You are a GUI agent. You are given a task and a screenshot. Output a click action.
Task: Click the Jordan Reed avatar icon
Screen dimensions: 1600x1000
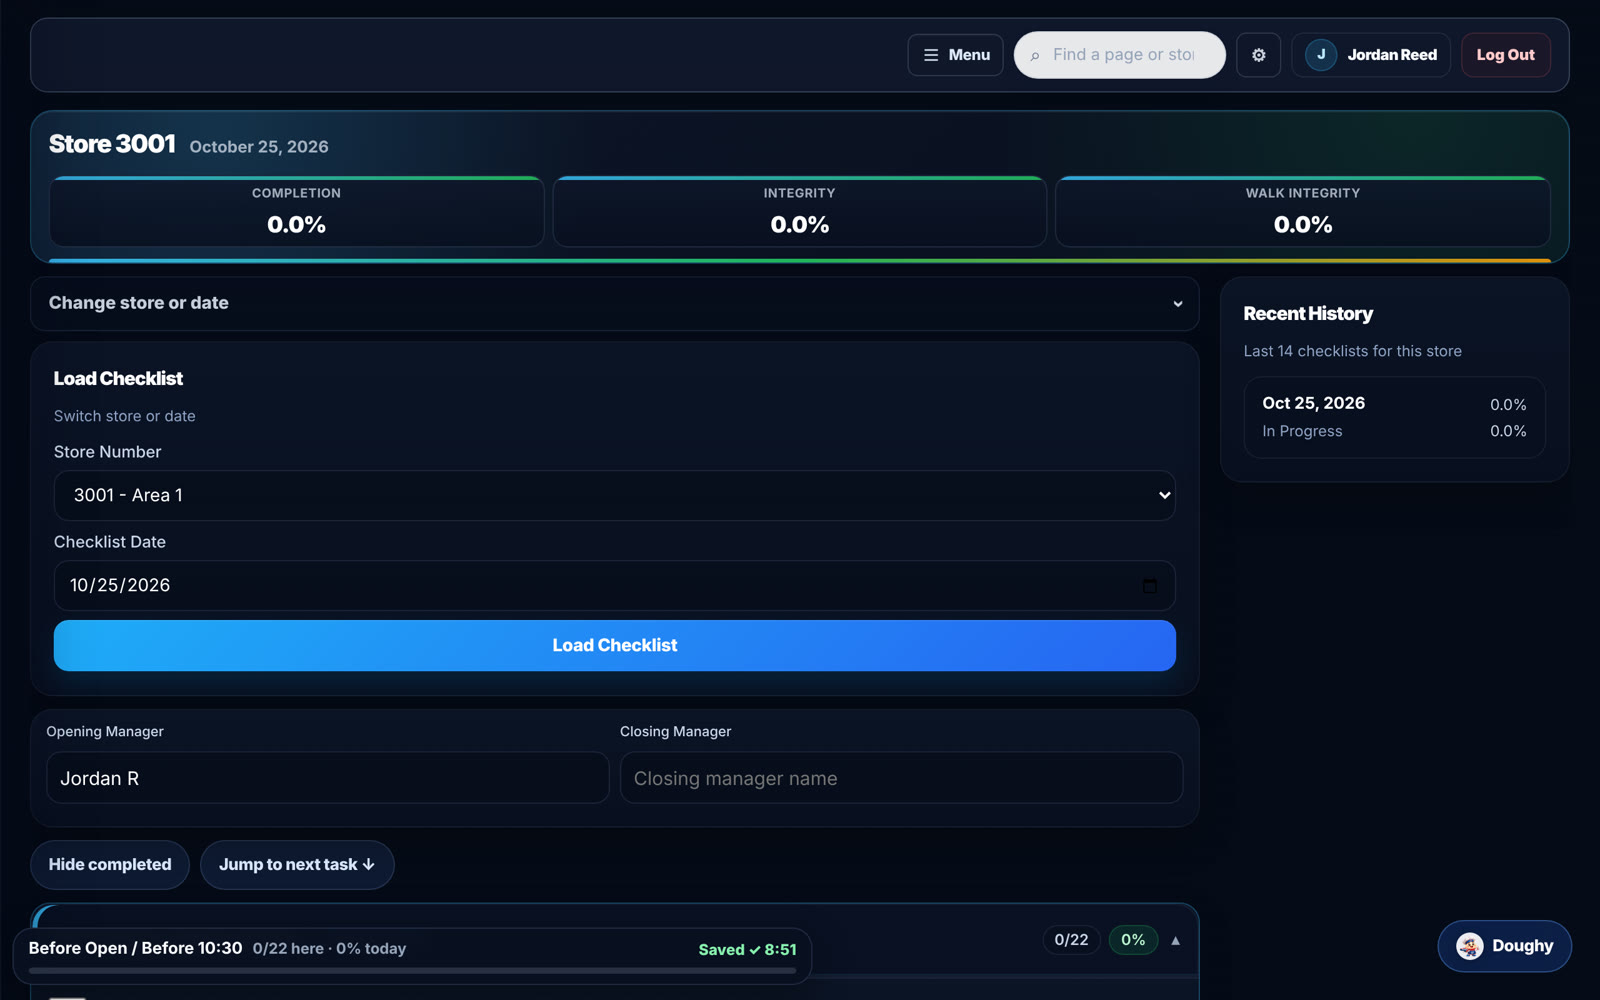pos(1321,55)
